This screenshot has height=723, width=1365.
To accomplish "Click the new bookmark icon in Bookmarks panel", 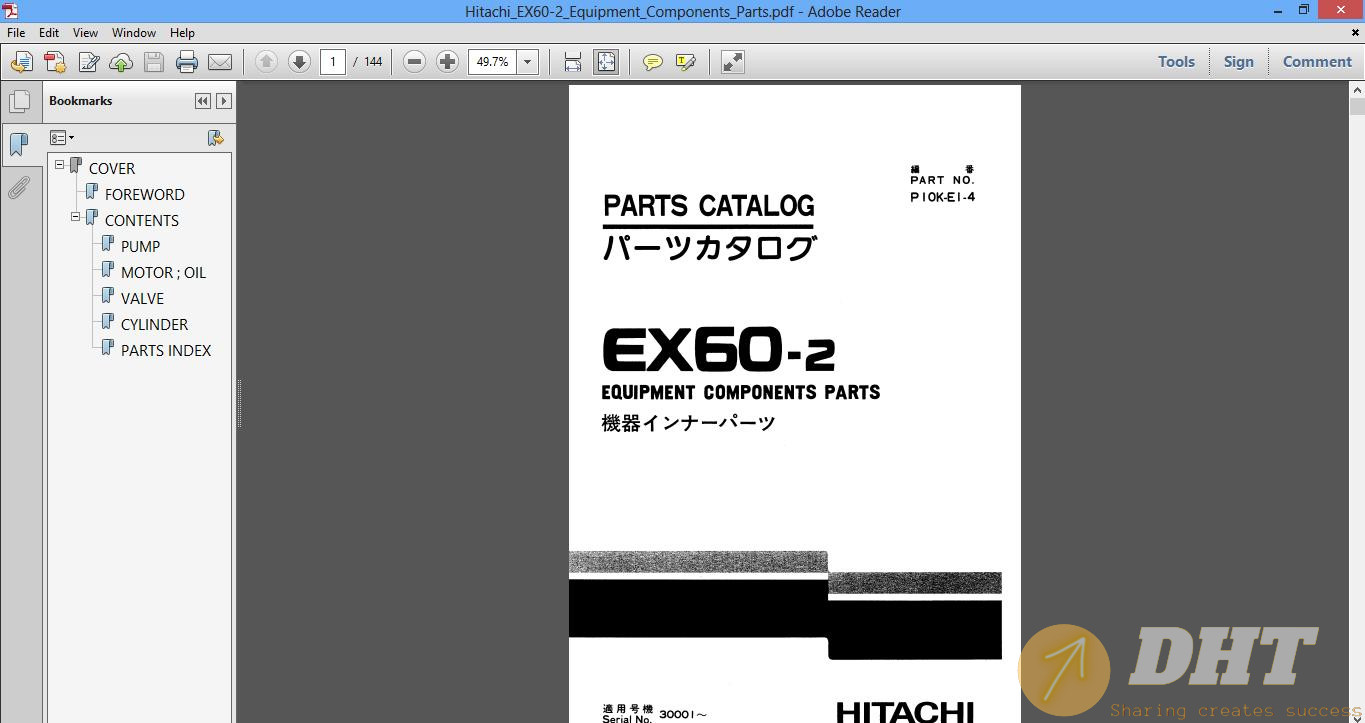I will pyautogui.click(x=215, y=138).
